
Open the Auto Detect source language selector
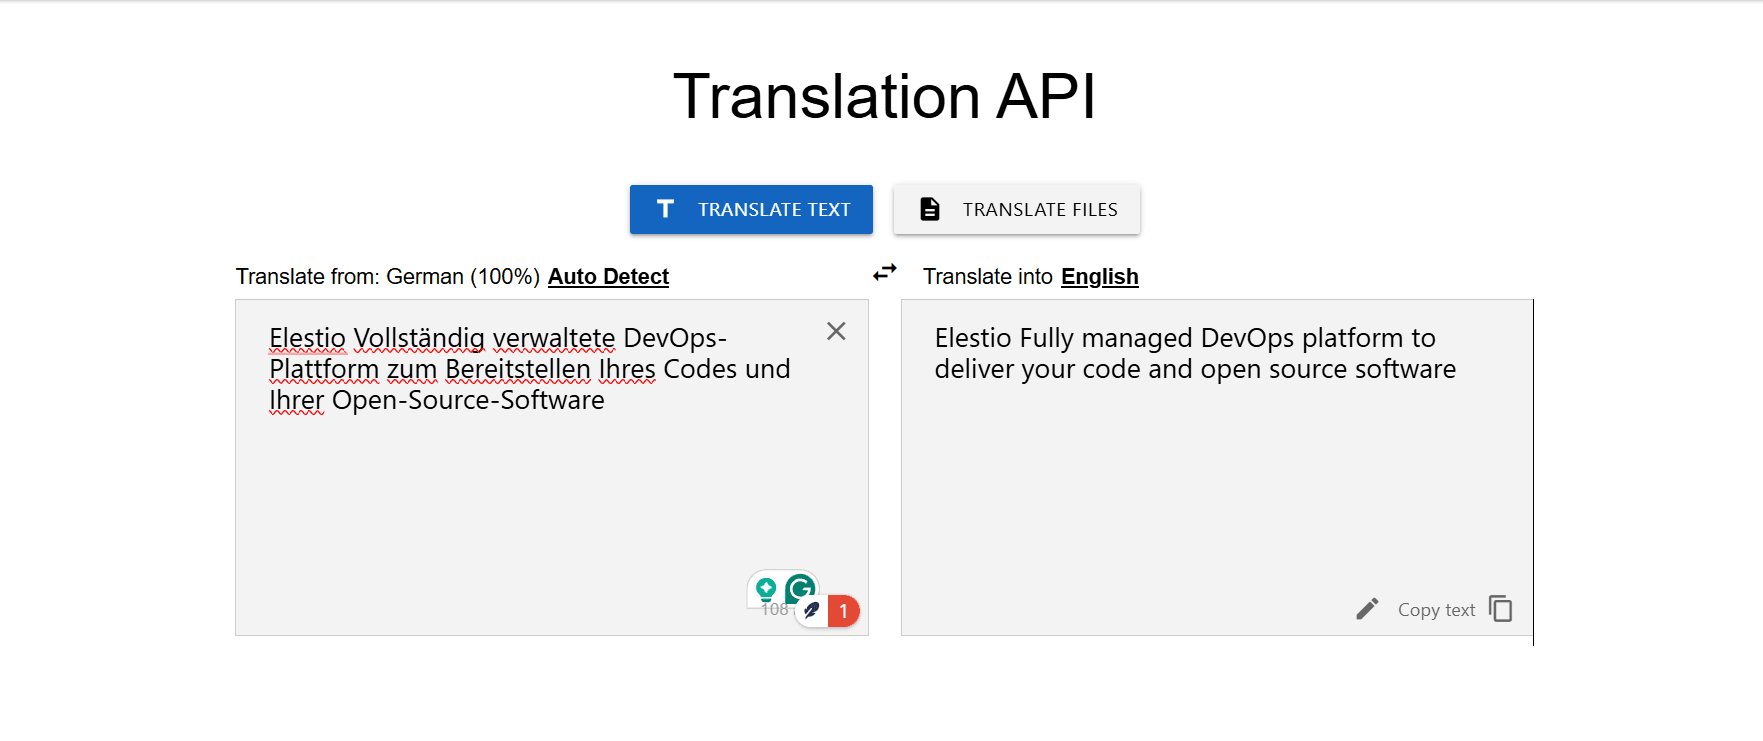point(608,277)
